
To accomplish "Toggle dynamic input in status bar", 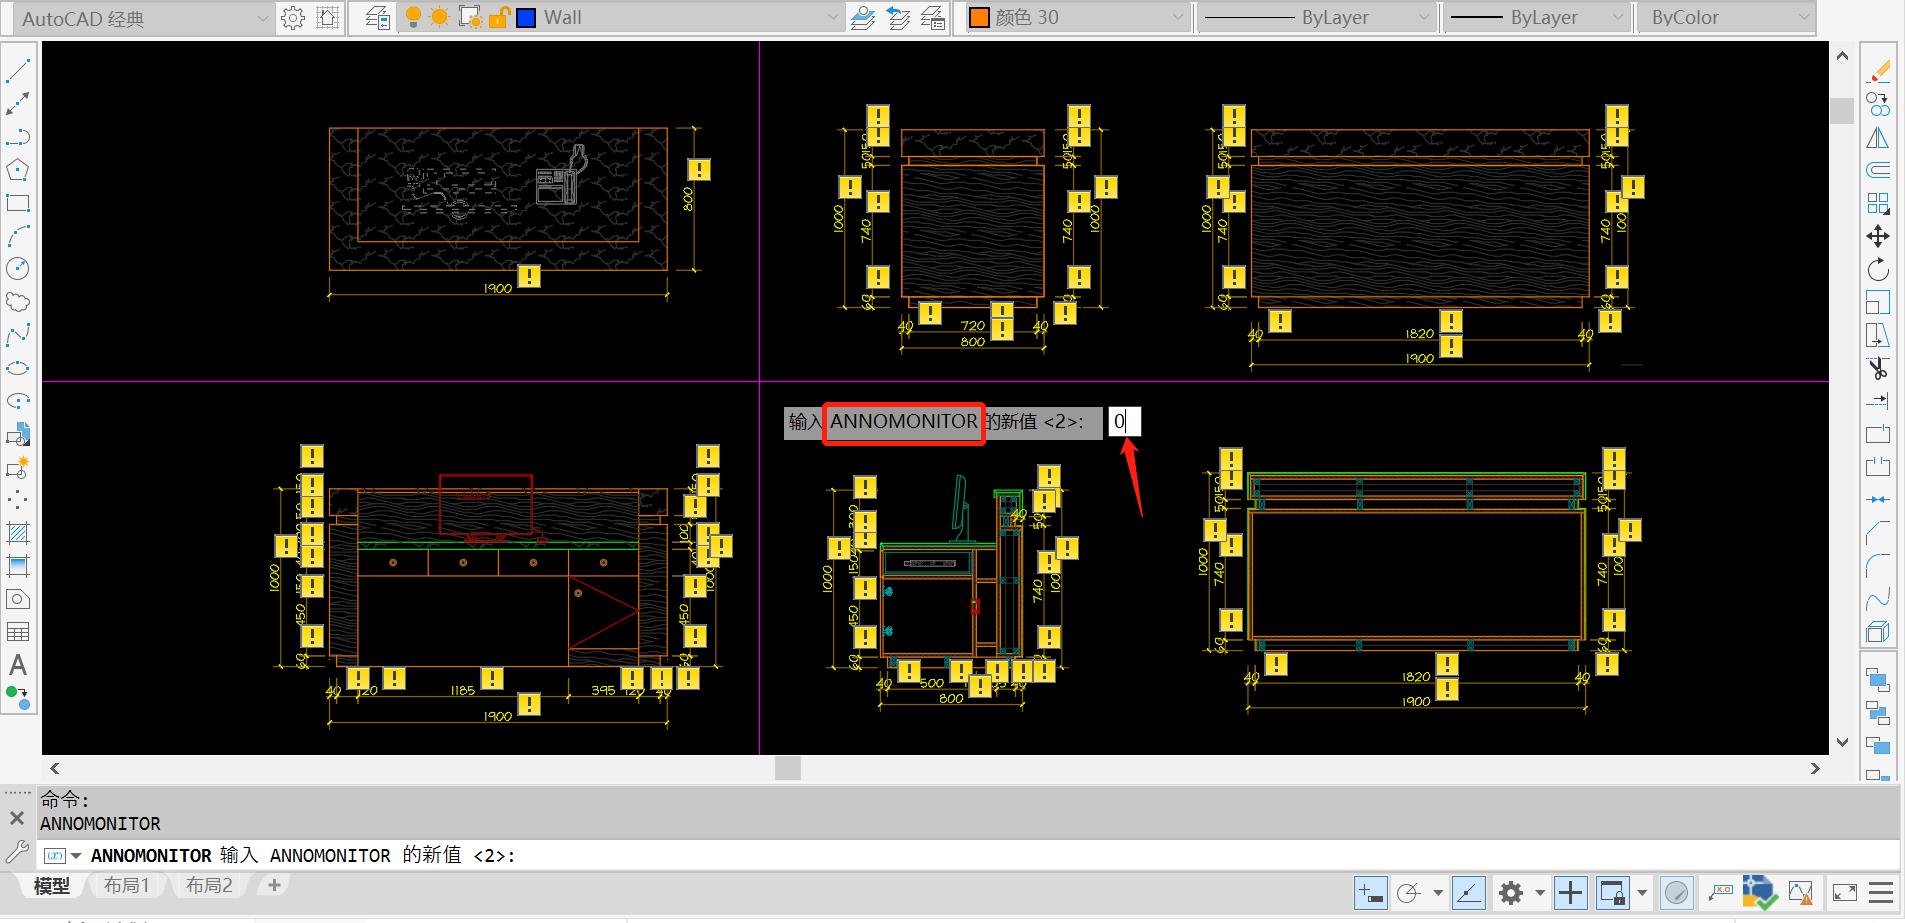I will pyautogui.click(x=1371, y=892).
